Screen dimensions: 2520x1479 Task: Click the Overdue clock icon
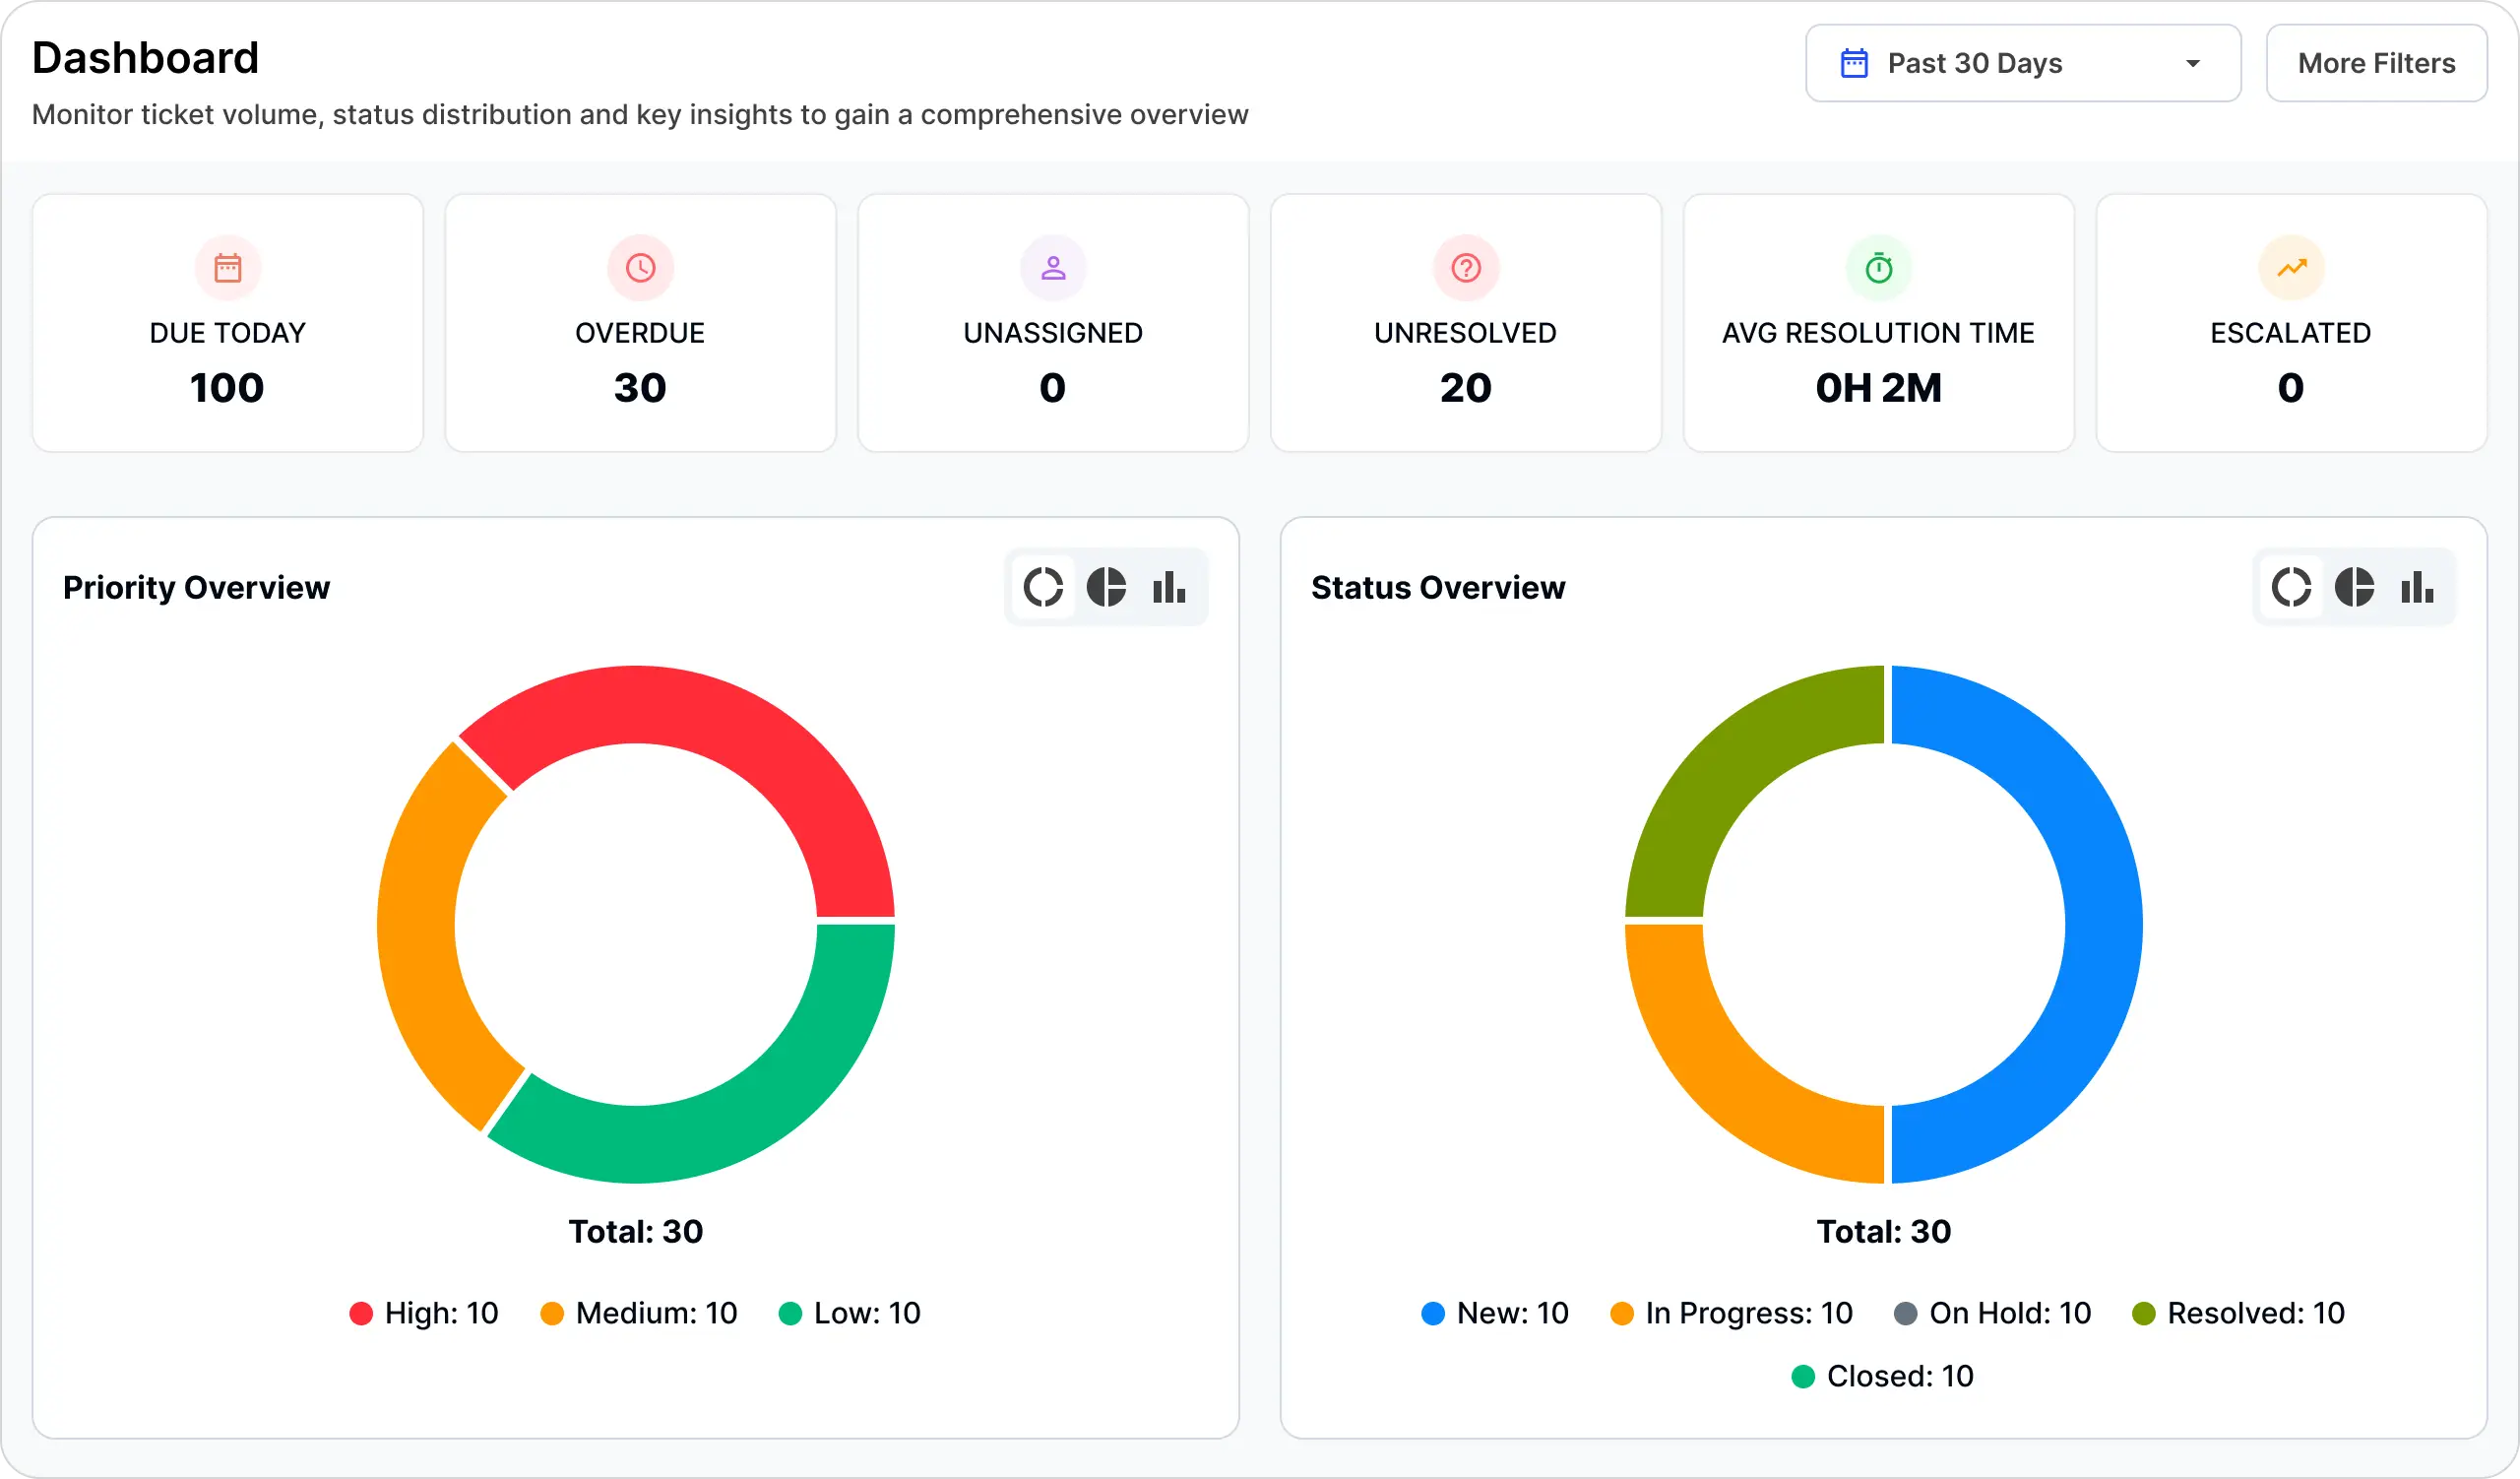640,268
